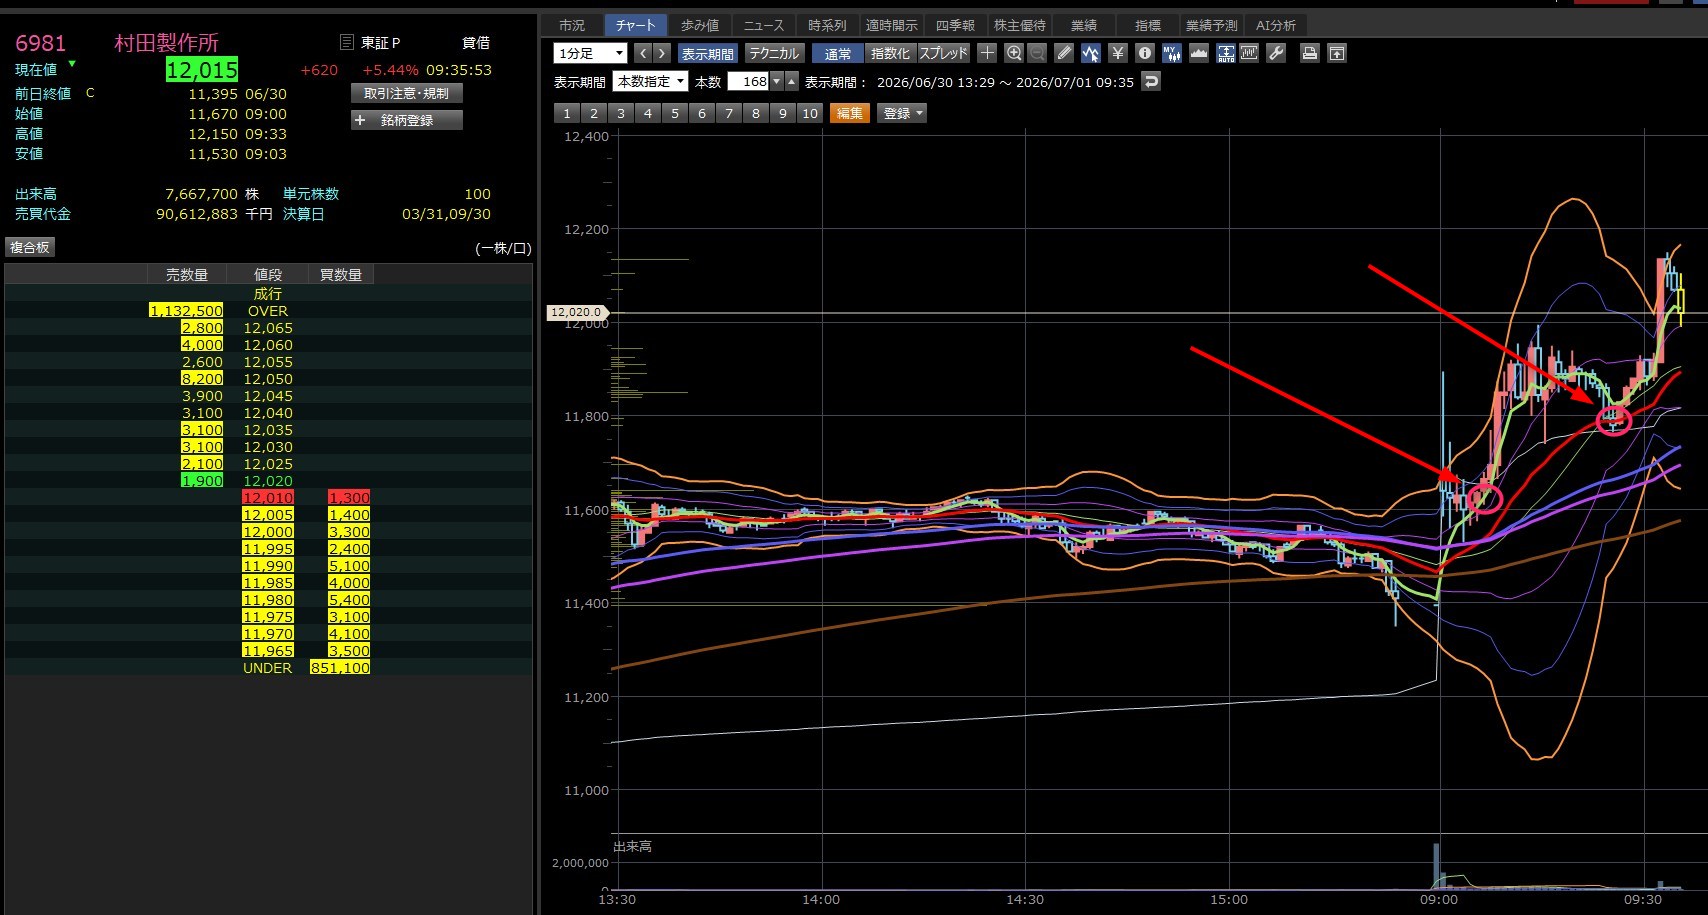Select the 通常 chart mode
Screen dimensions: 1708x915
838,53
